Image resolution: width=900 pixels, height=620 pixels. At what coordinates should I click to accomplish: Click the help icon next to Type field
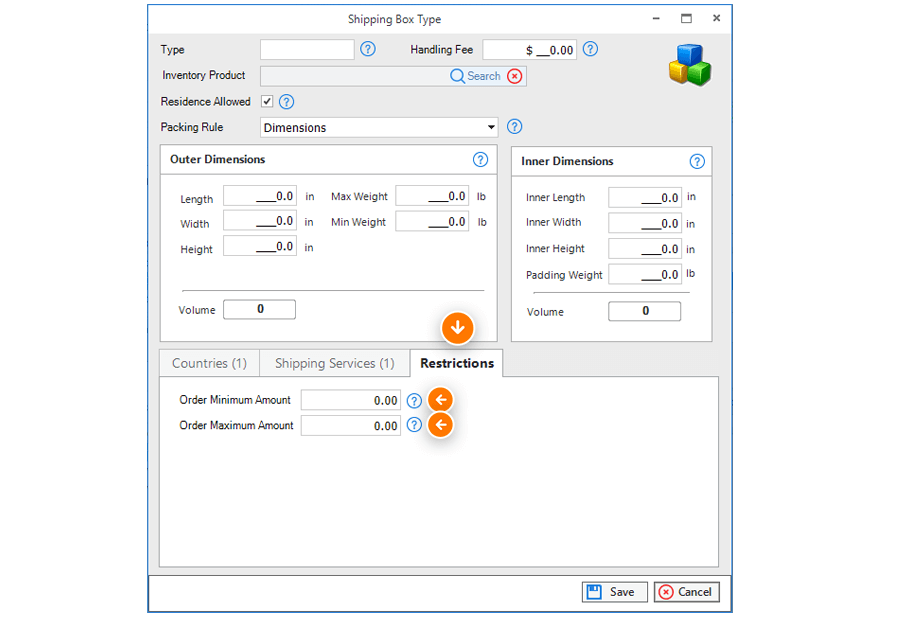(368, 49)
